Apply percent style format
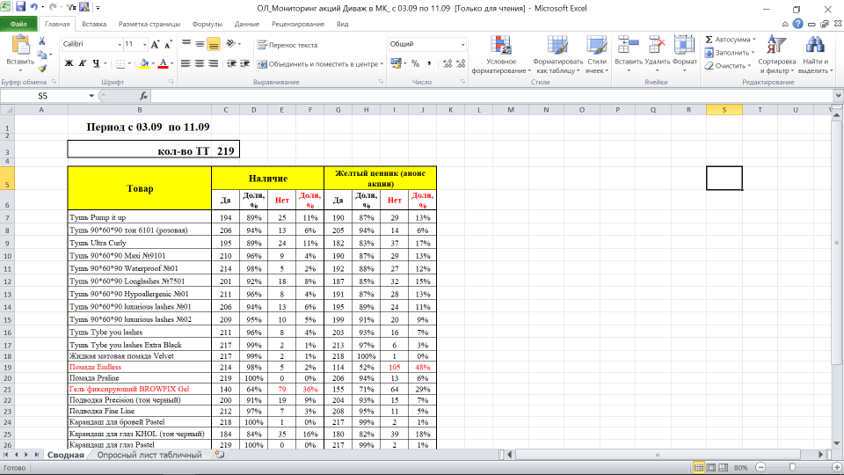 [x=416, y=64]
